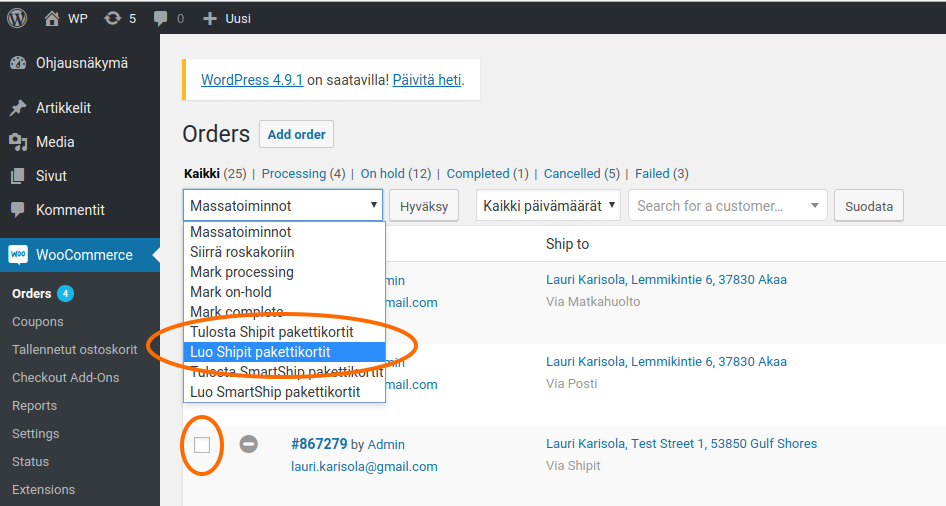Click the WooCommerce woo icon
This screenshot has width=946, height=506.
18,255
